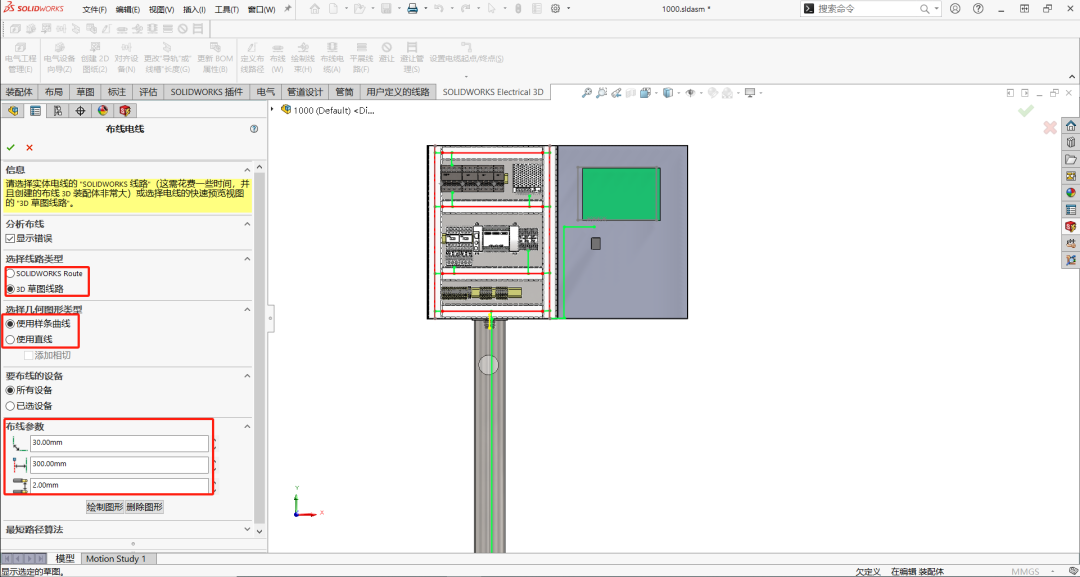The width and height of the screenshot is (1080, 577).
Task: Collapse the 分析布线 section
Action: (247, 224)
